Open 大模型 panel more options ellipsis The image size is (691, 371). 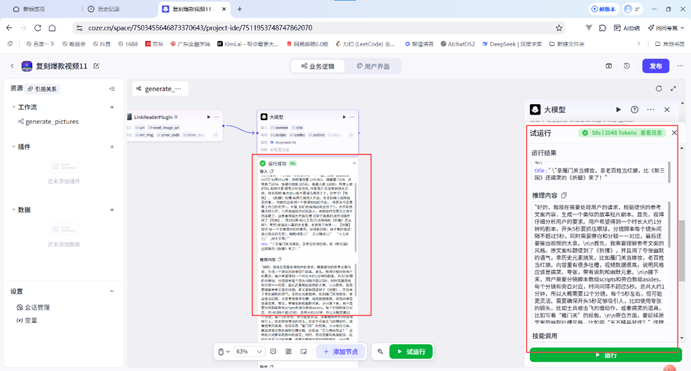650,110
